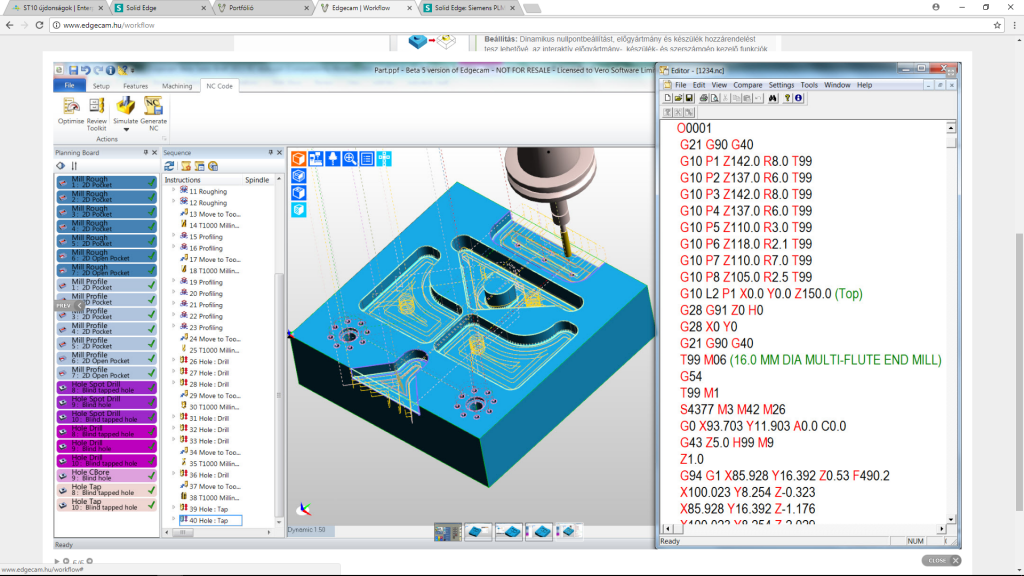
Task: Expand the 26 Hole : Drill instruction
Action: (x=174, y=360)
